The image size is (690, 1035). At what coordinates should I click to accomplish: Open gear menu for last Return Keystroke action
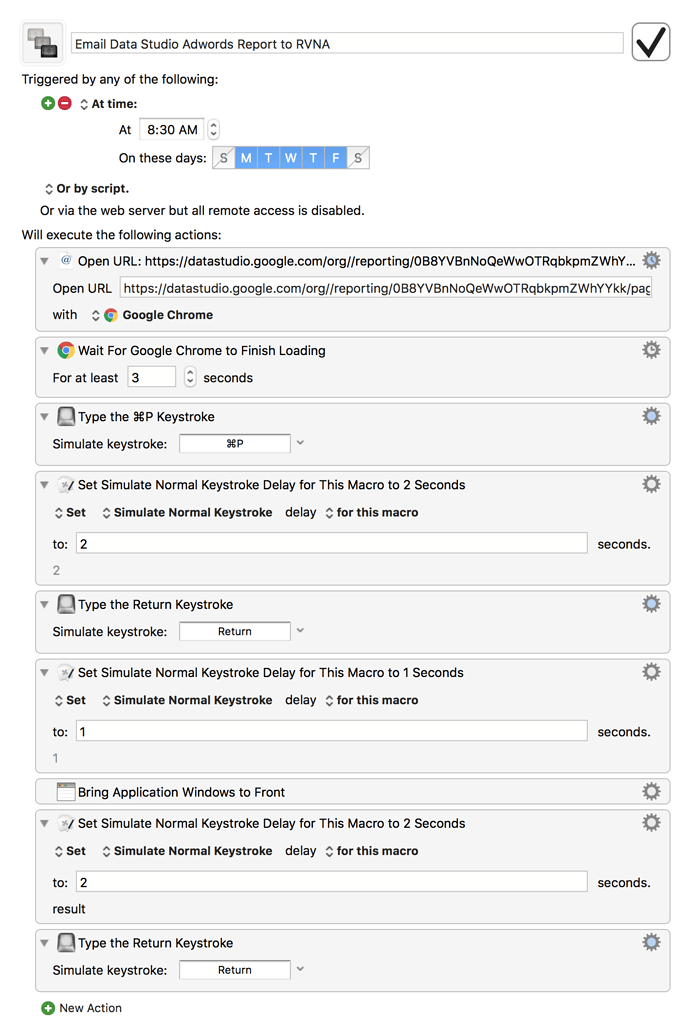click(652, 942)
